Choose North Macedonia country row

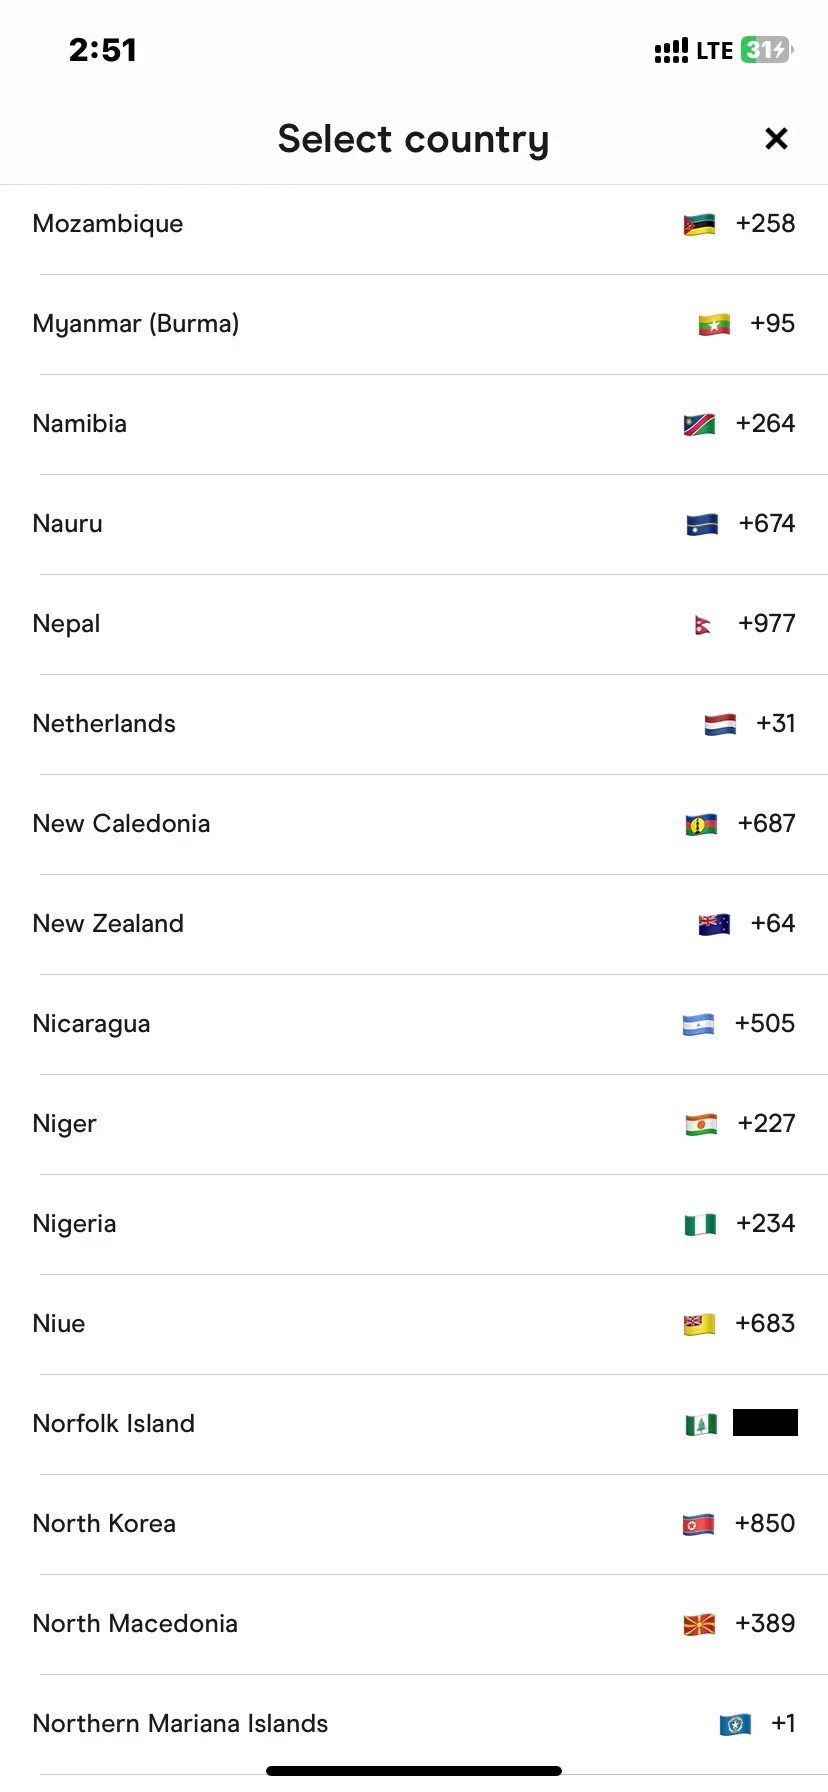(x=414, y=1624)
